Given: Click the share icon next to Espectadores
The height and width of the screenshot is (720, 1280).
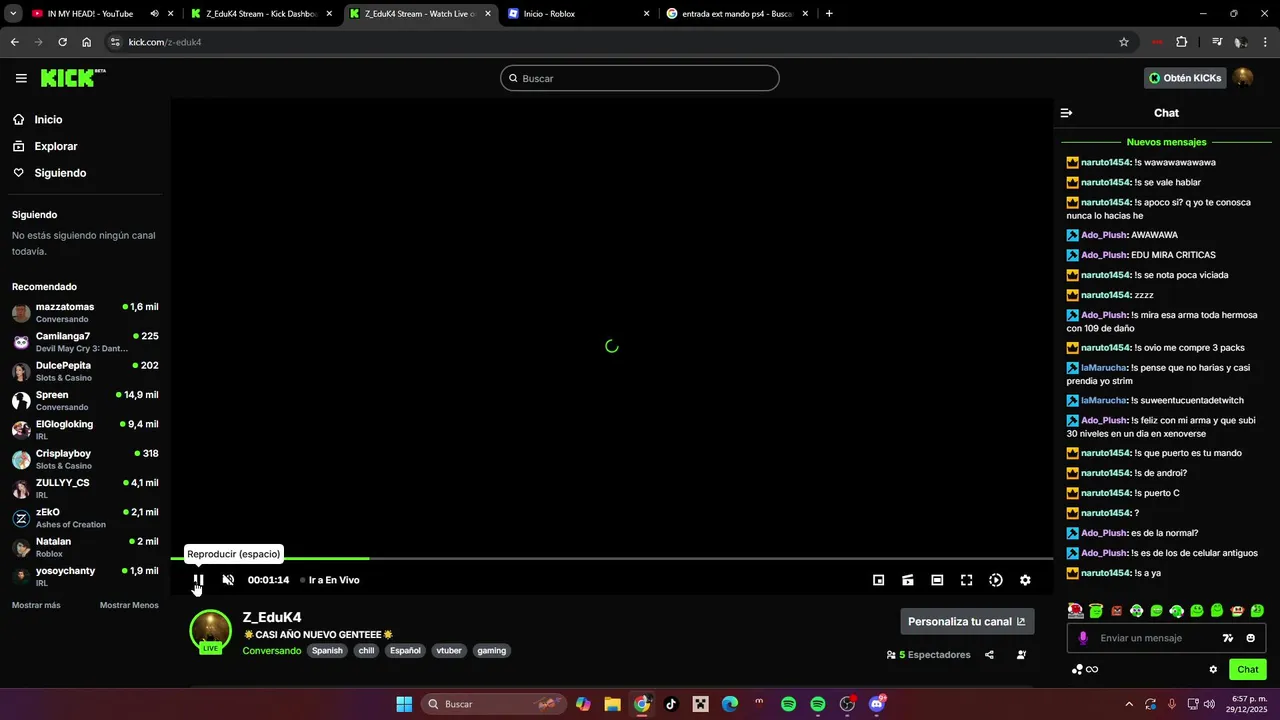Looking at the screenshot, I should 989,655.
